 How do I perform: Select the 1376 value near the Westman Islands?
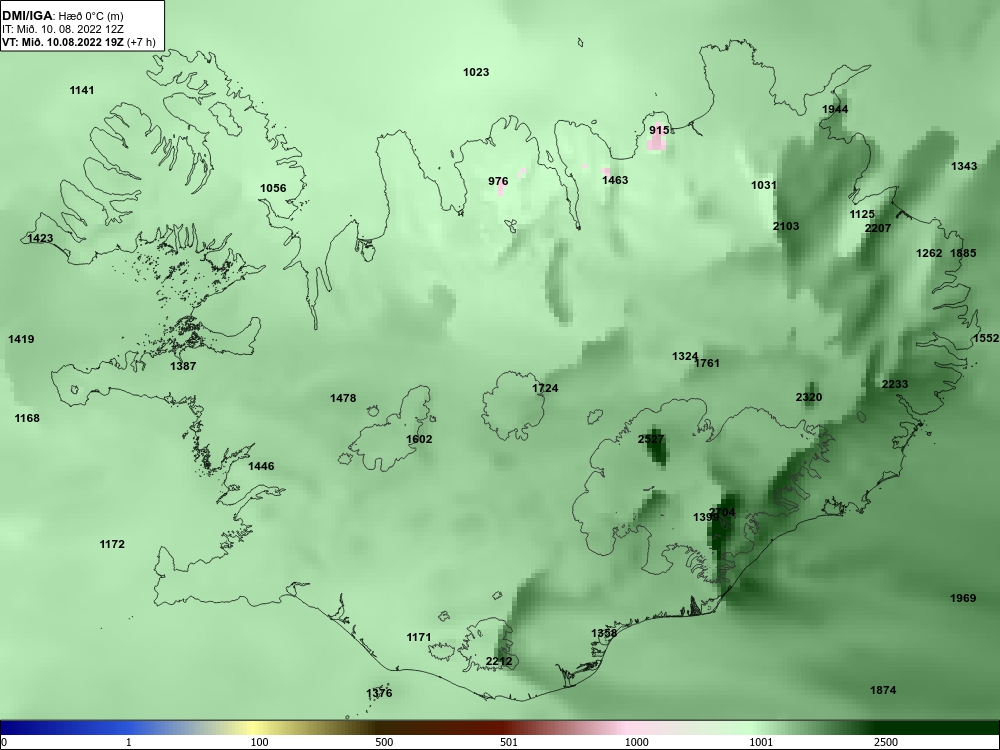[379, 694]
